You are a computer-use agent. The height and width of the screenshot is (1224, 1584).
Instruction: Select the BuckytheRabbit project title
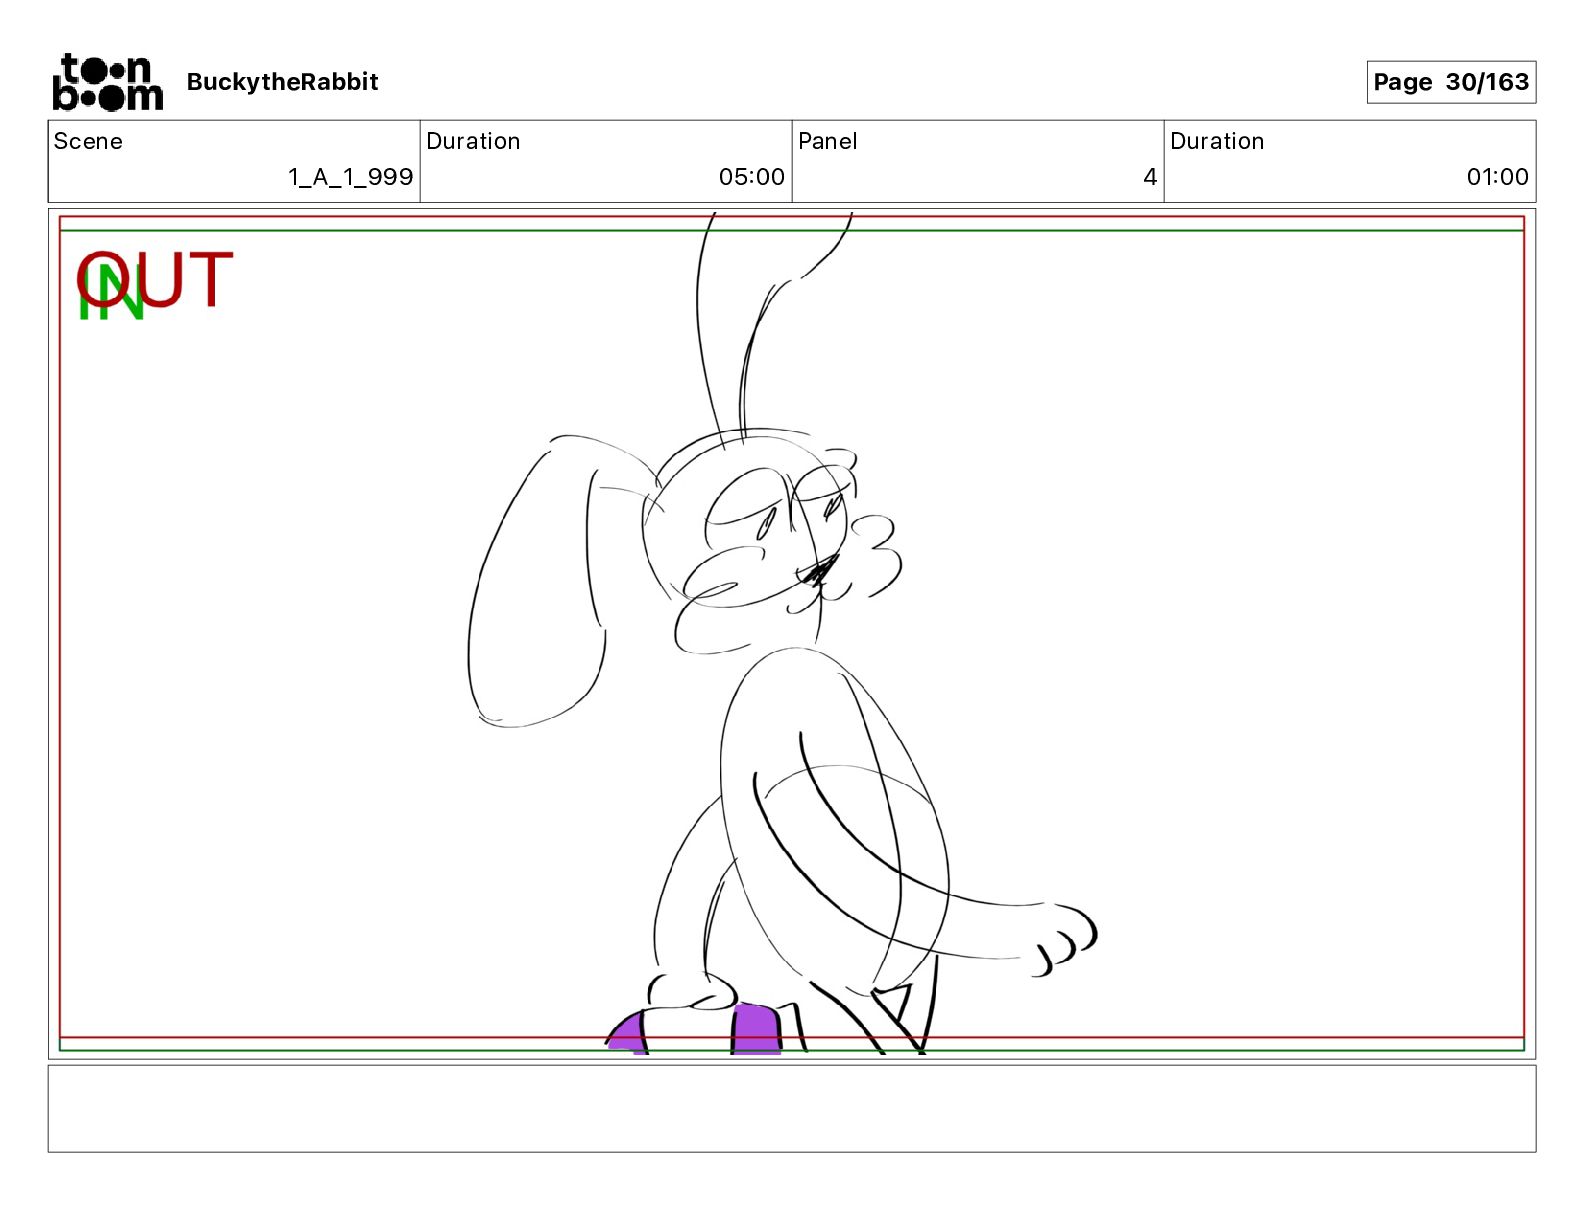(x=282, y=82)
